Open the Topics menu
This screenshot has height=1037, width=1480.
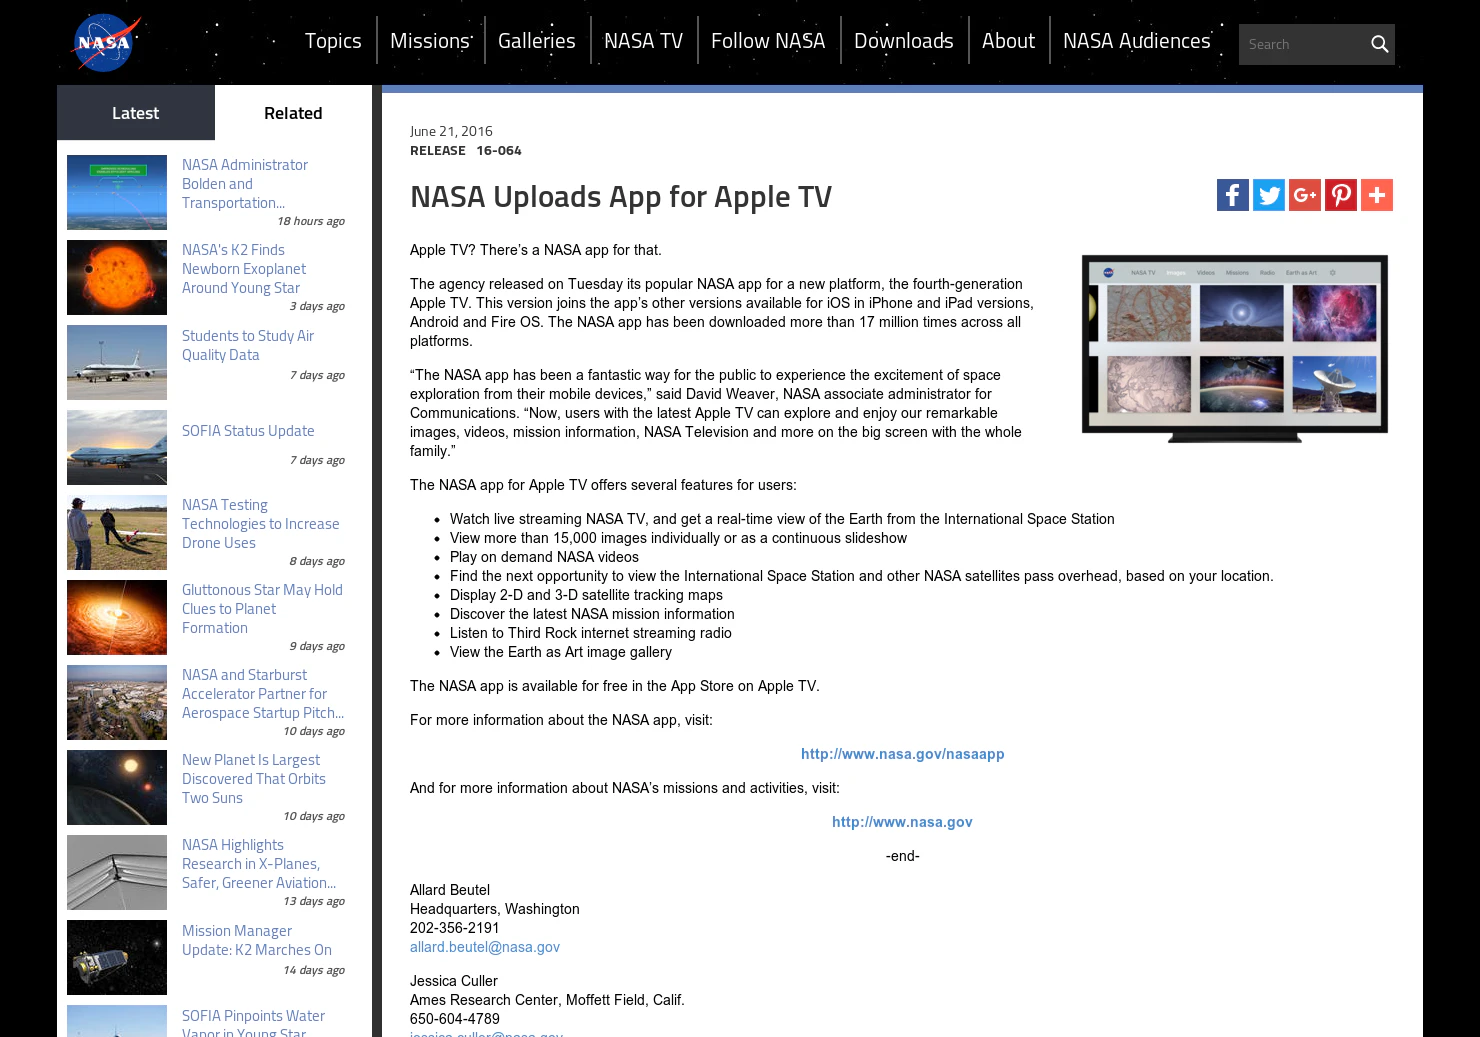(333, 41)
